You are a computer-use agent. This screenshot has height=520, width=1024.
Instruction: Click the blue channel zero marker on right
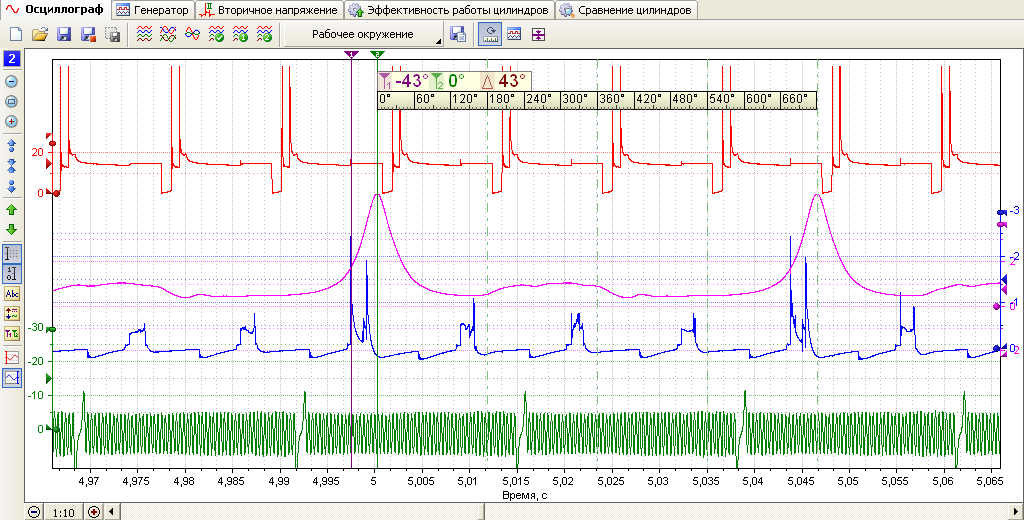tap(997, 349)
